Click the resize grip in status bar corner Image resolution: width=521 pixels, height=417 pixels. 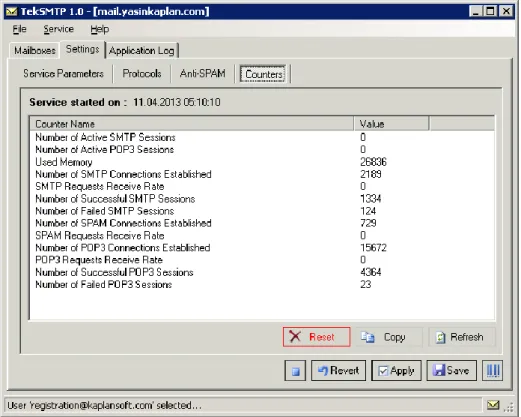(x=509, y=407)
